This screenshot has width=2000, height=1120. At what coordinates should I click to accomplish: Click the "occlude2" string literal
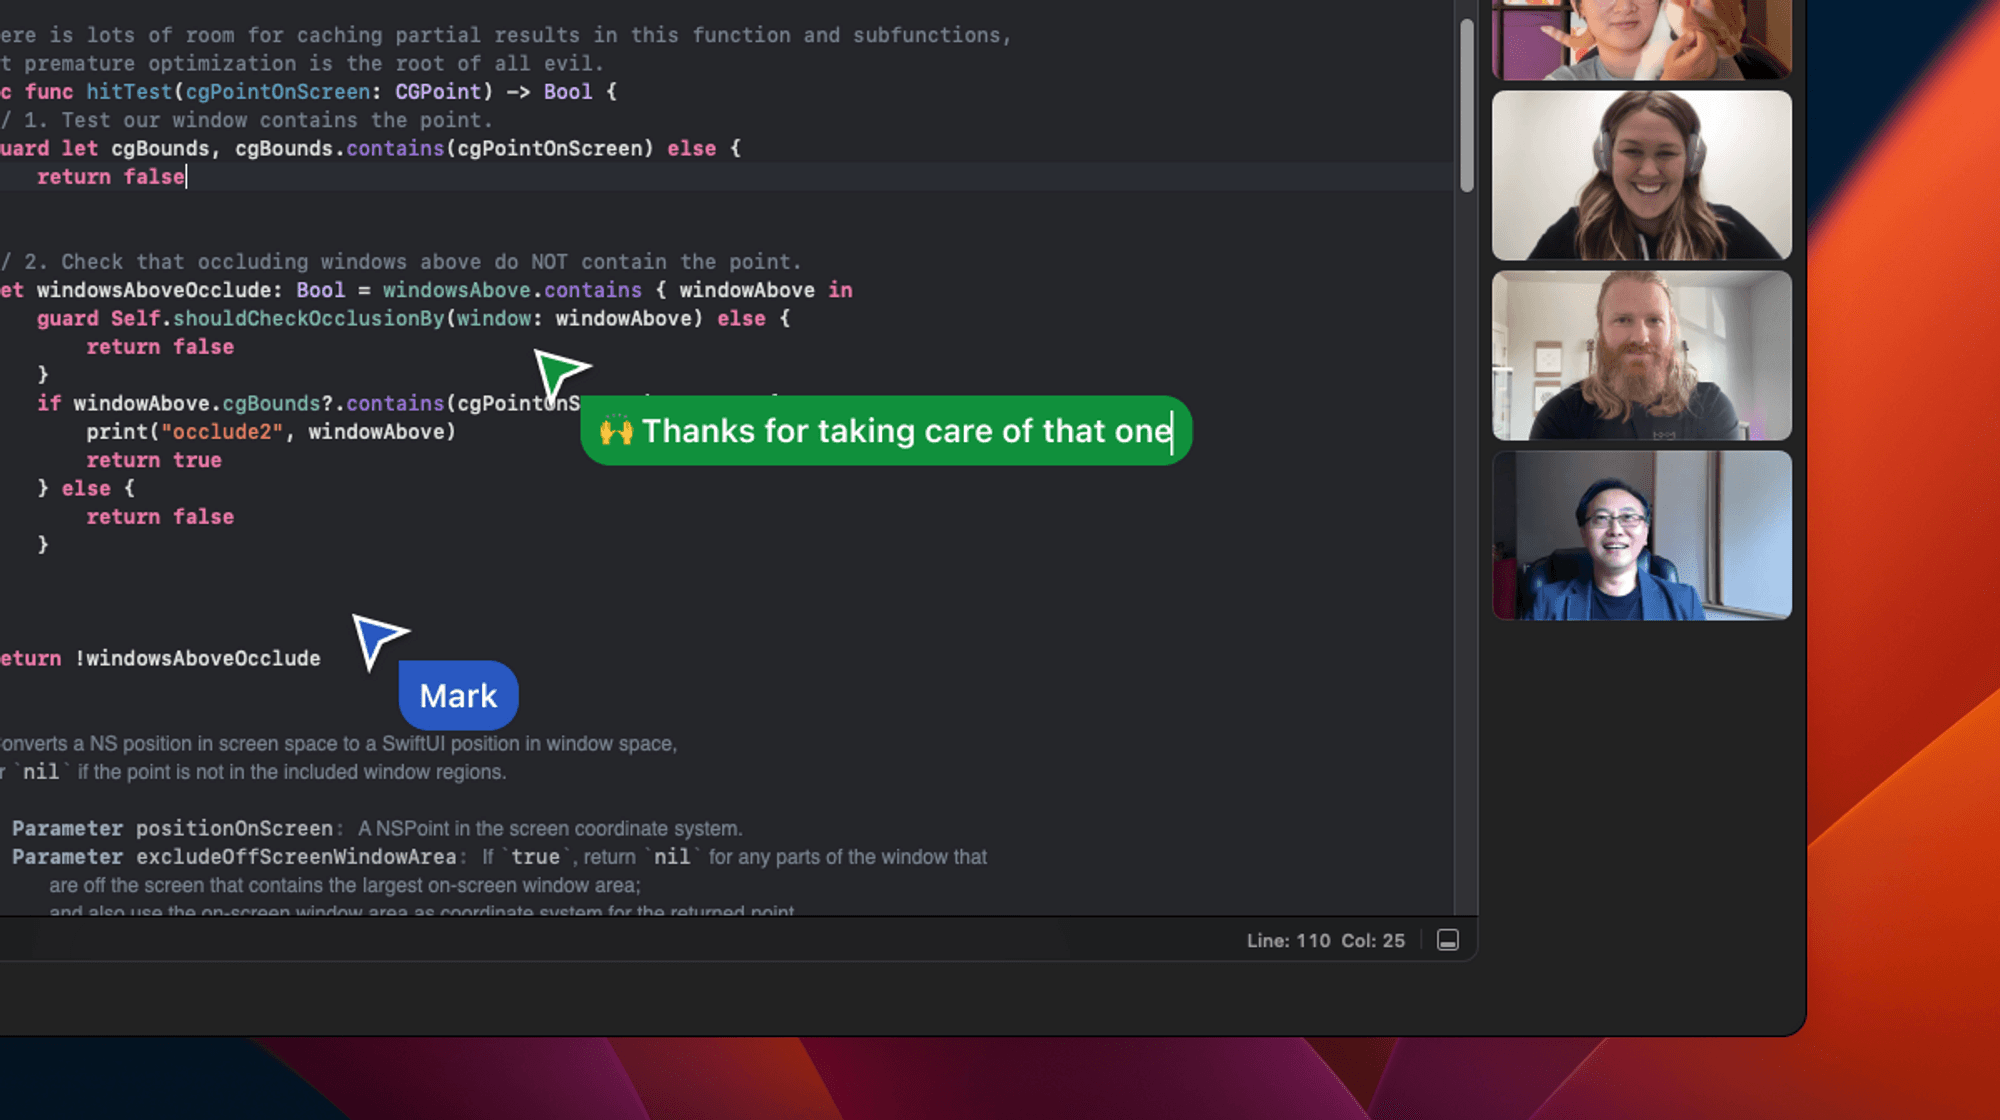click(221, 432)
